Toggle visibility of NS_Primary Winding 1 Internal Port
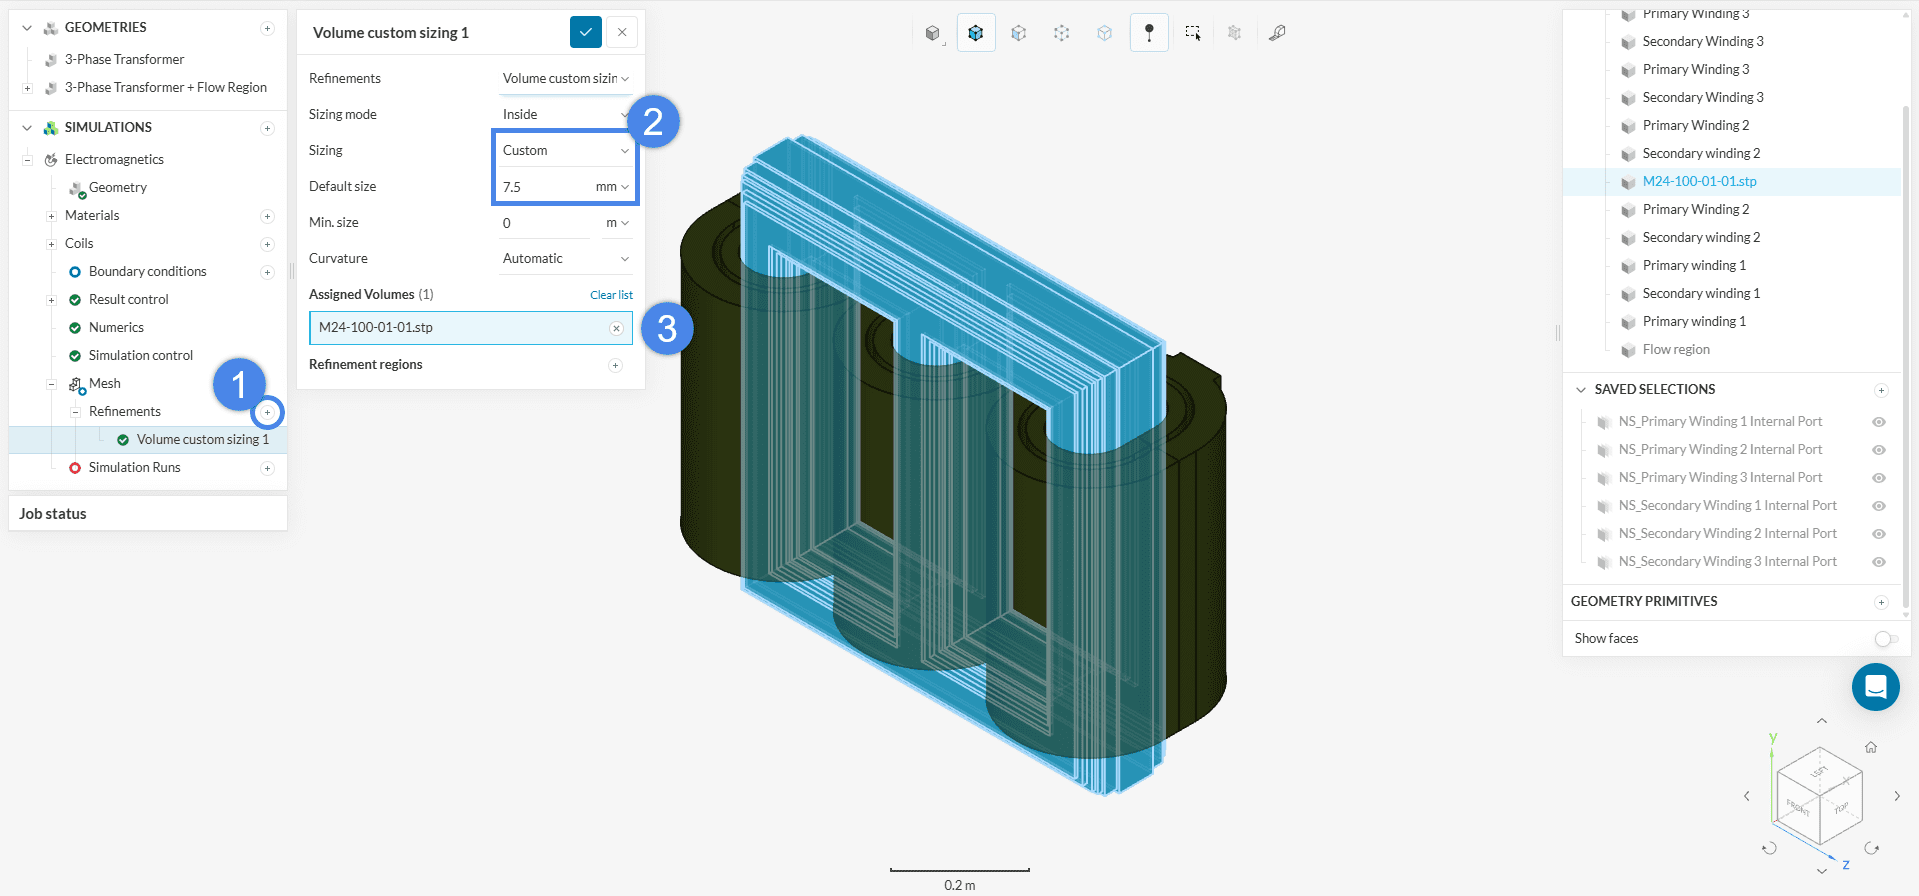 [1878, 422]
